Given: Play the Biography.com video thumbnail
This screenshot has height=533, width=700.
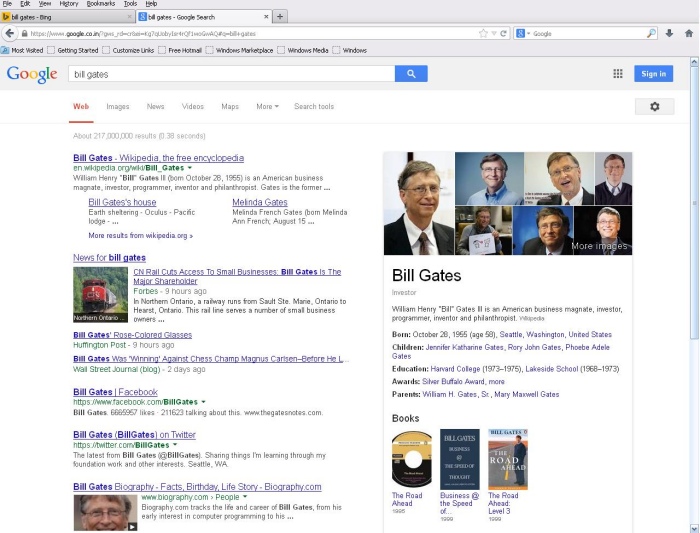Looking at the screenshot, I should pos(105,513).
